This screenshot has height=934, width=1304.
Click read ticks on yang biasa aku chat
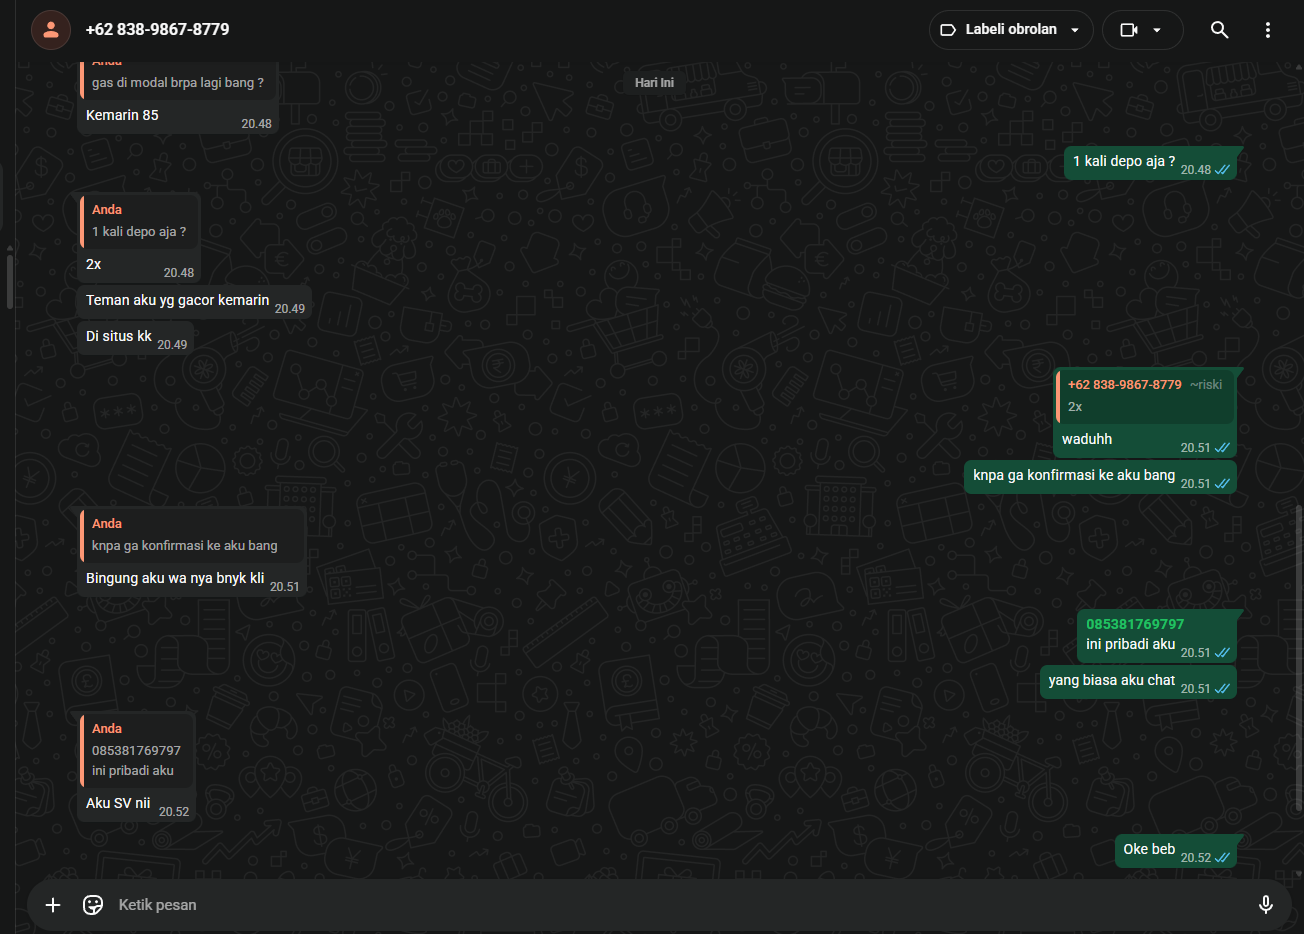click(1222, 689)
